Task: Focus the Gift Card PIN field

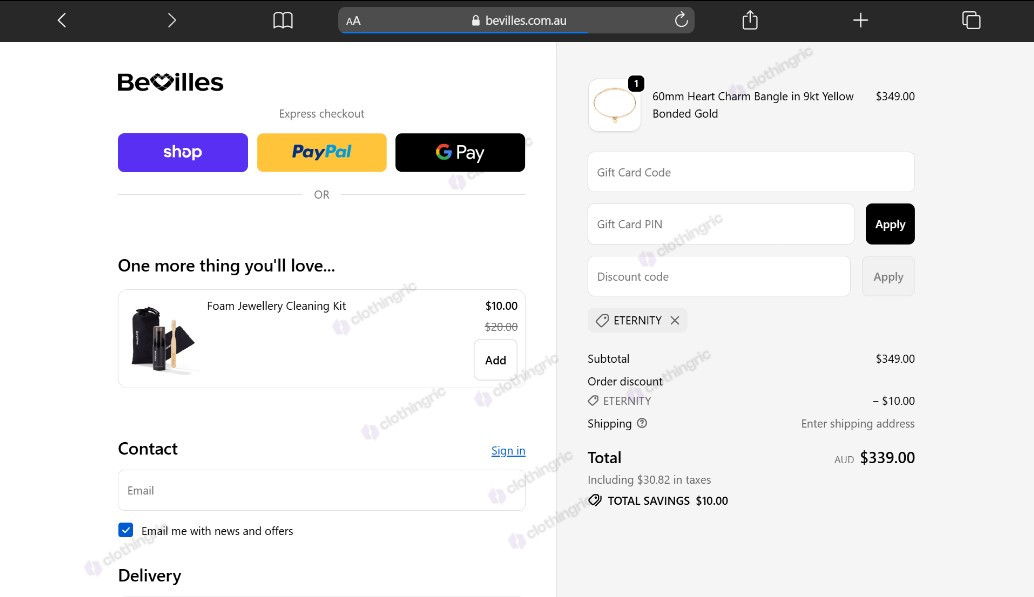Action: (x=721, y=224)
